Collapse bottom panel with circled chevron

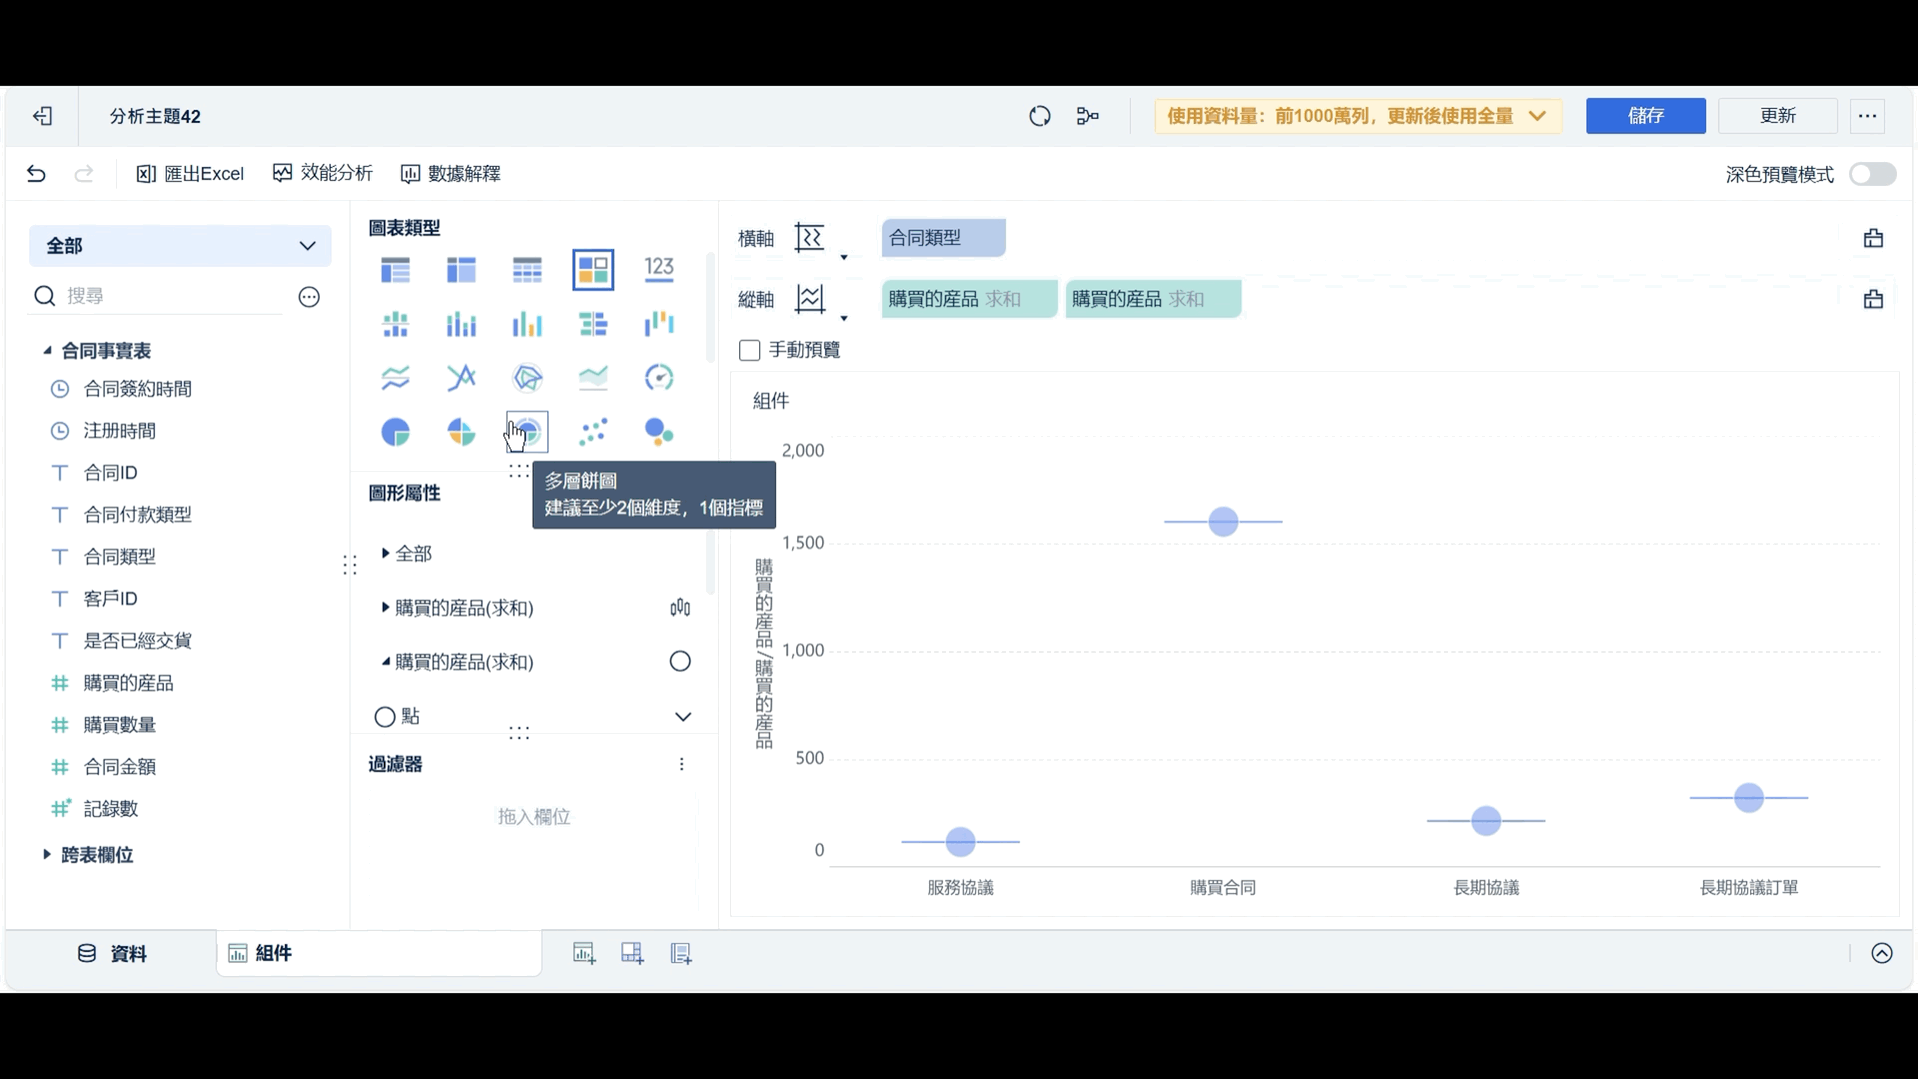click(x=1882, y=953)
